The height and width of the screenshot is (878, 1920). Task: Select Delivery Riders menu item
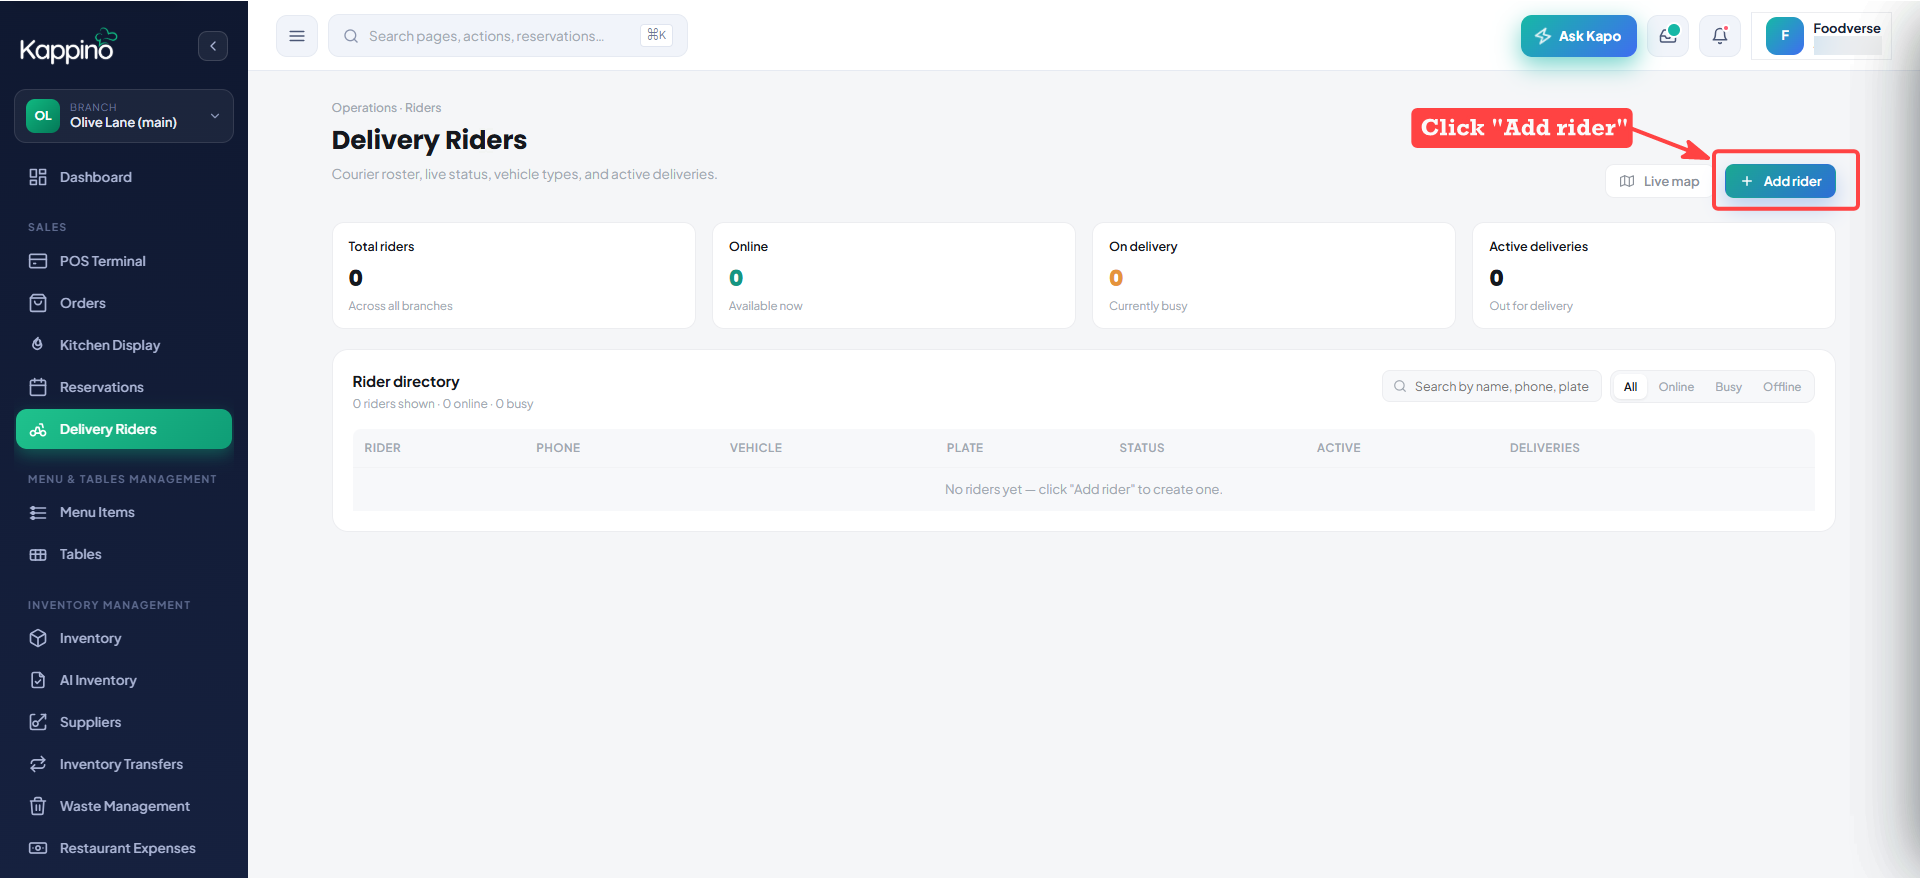pos(124,429)
